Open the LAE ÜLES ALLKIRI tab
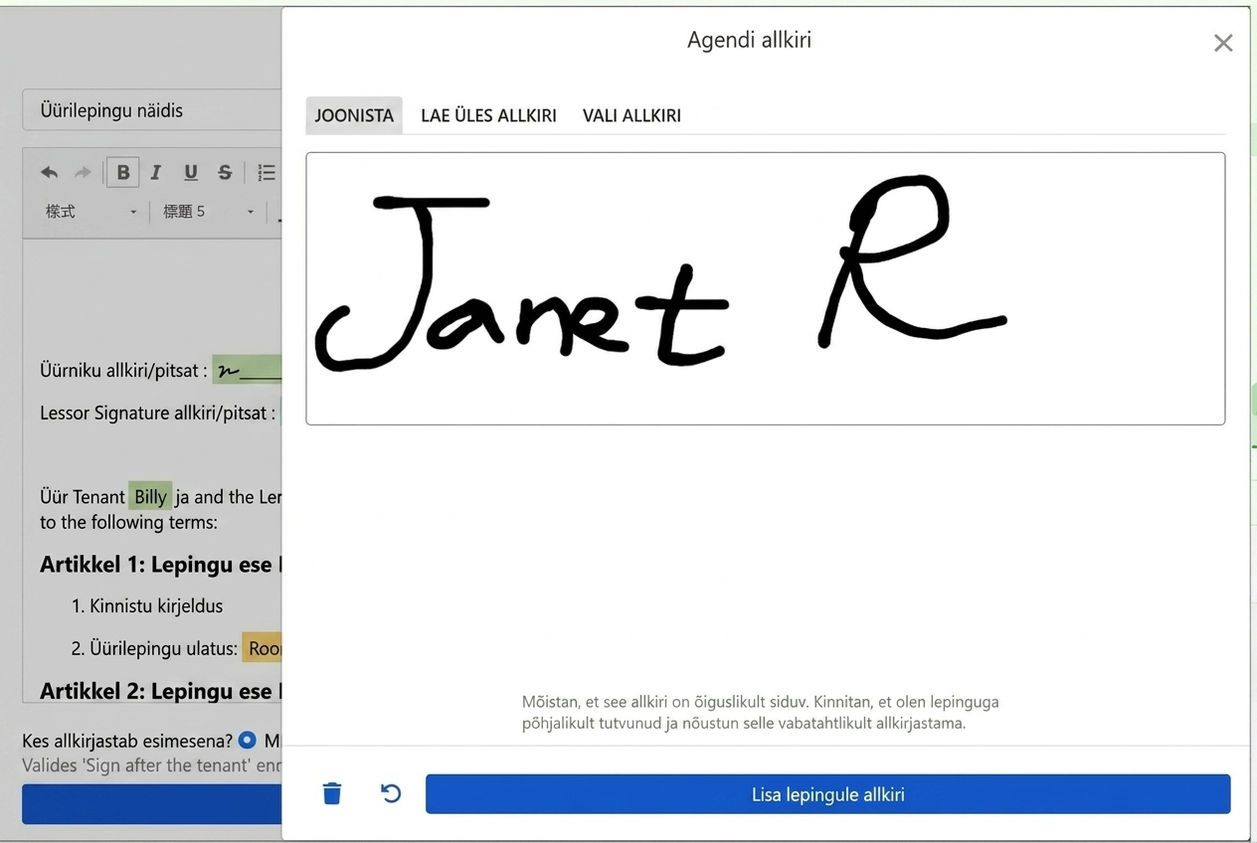The width and height of the screenshot is (1257, 843). pyautogui.click(x=488, y=115)
